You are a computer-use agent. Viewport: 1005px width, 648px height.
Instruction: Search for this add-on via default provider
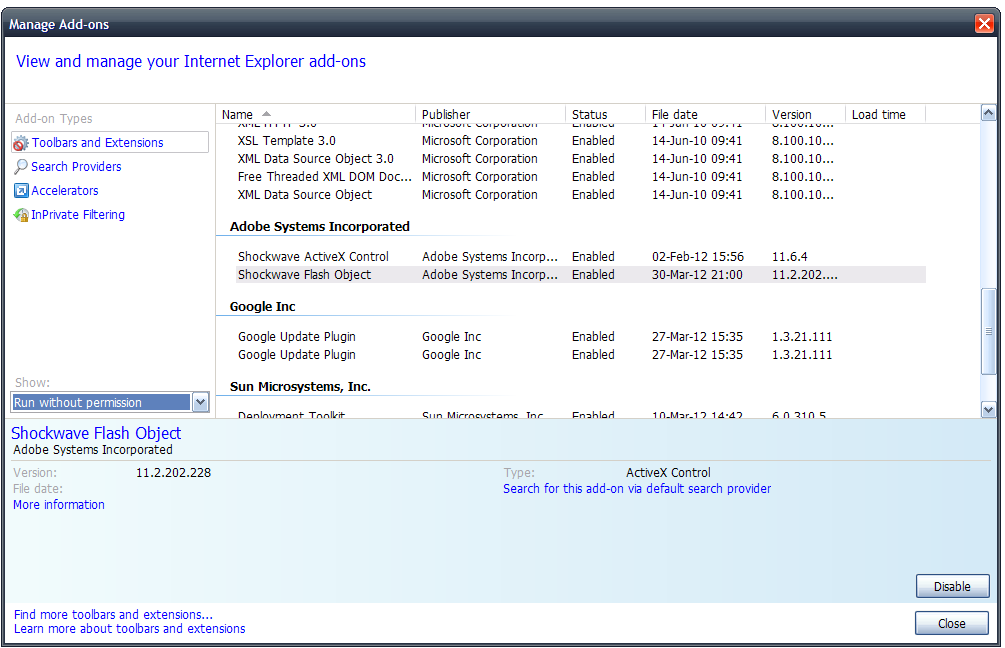click(637, 488)
